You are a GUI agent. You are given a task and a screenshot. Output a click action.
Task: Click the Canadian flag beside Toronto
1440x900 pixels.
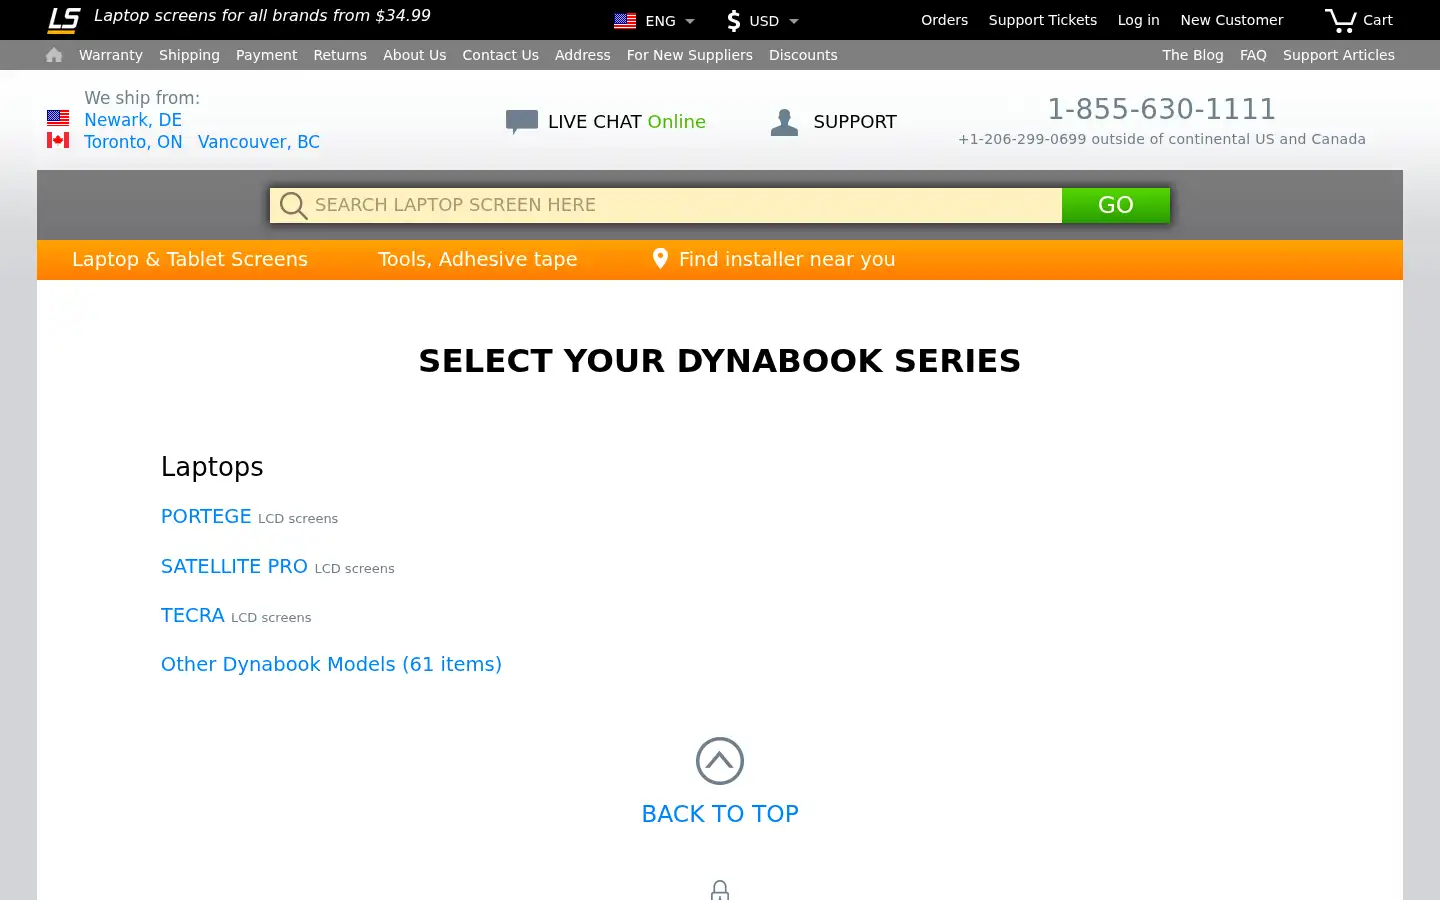(58, 140)
